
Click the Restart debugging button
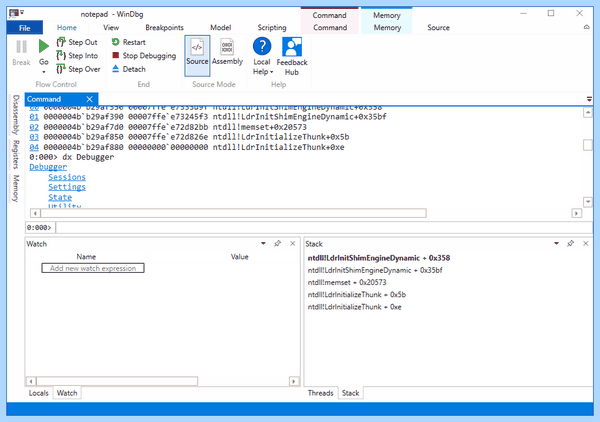129,42
